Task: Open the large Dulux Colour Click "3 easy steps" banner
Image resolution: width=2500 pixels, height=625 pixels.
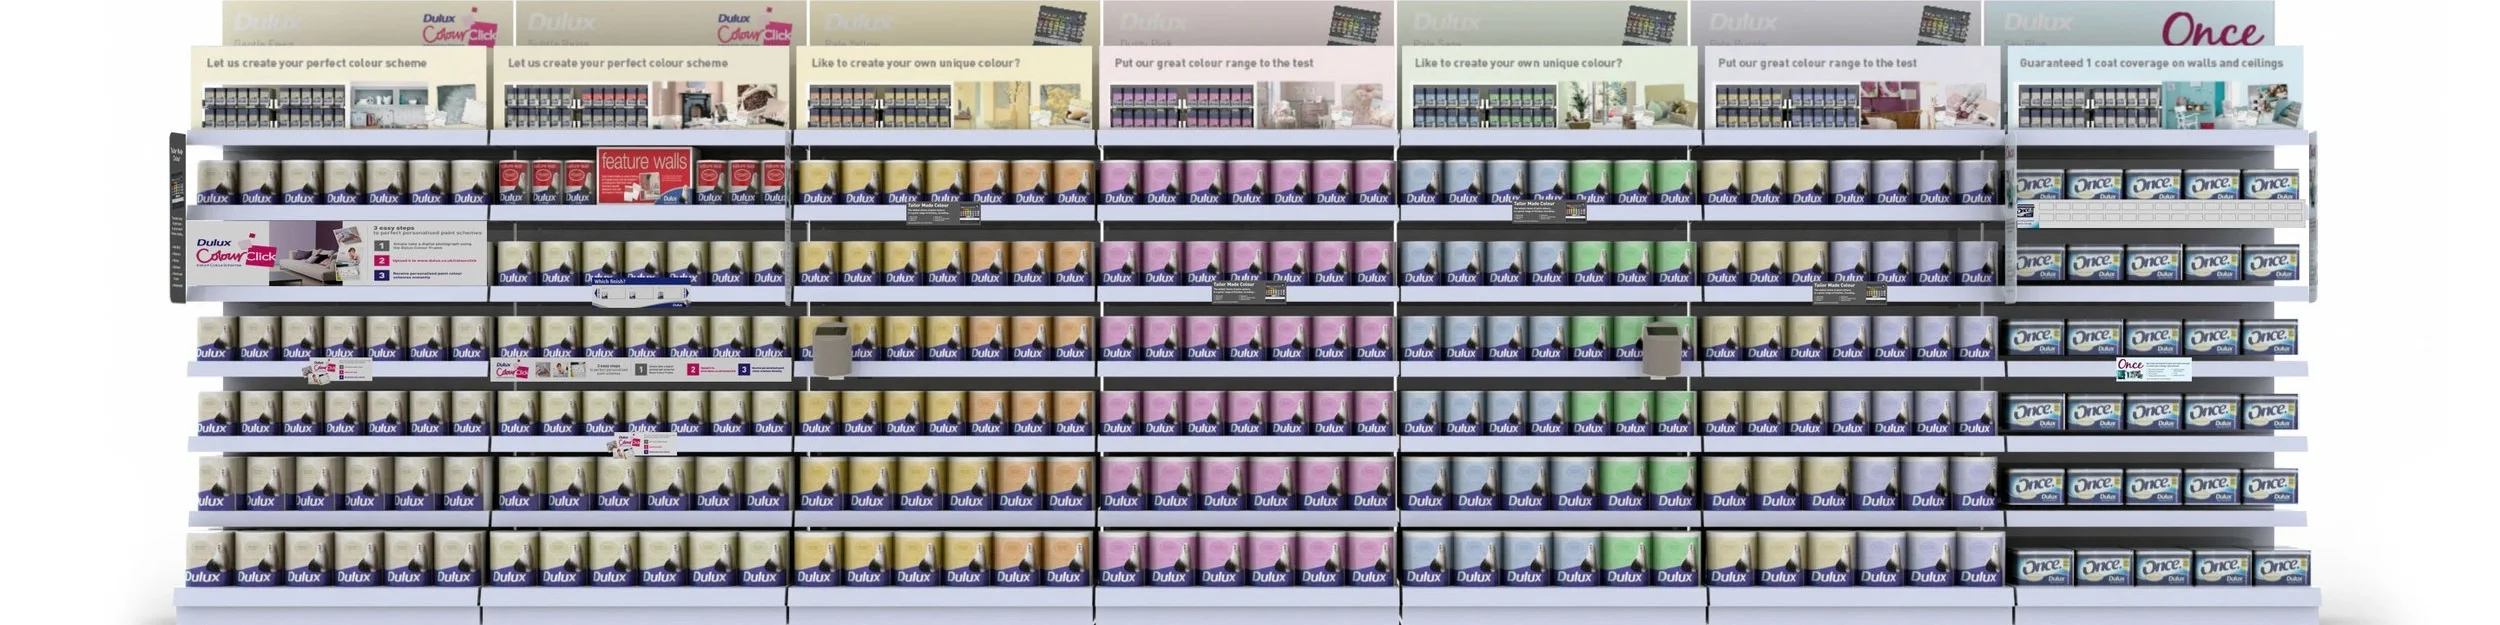Action: tap(337, 253)
